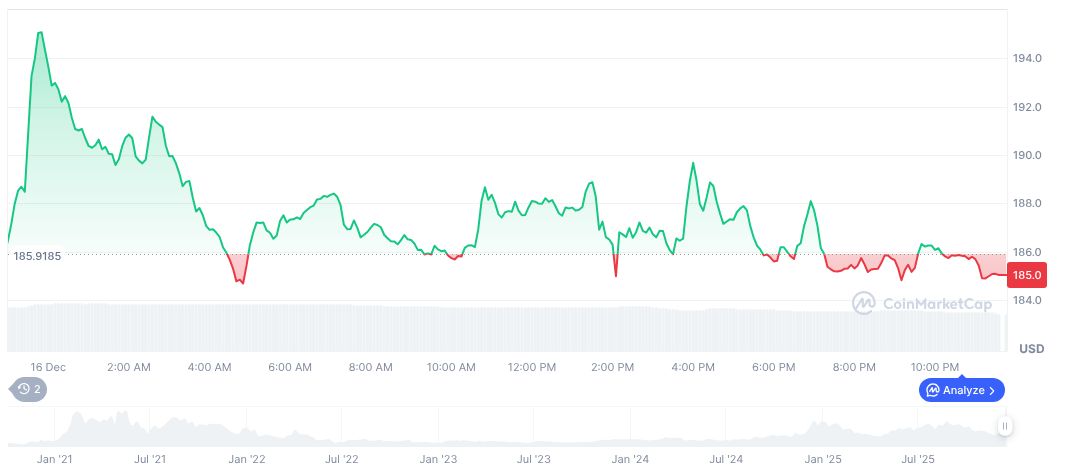Click the CoinMarketCap watermark logo icon
The width and height of the screenshot is (1072, 470).
864,302
